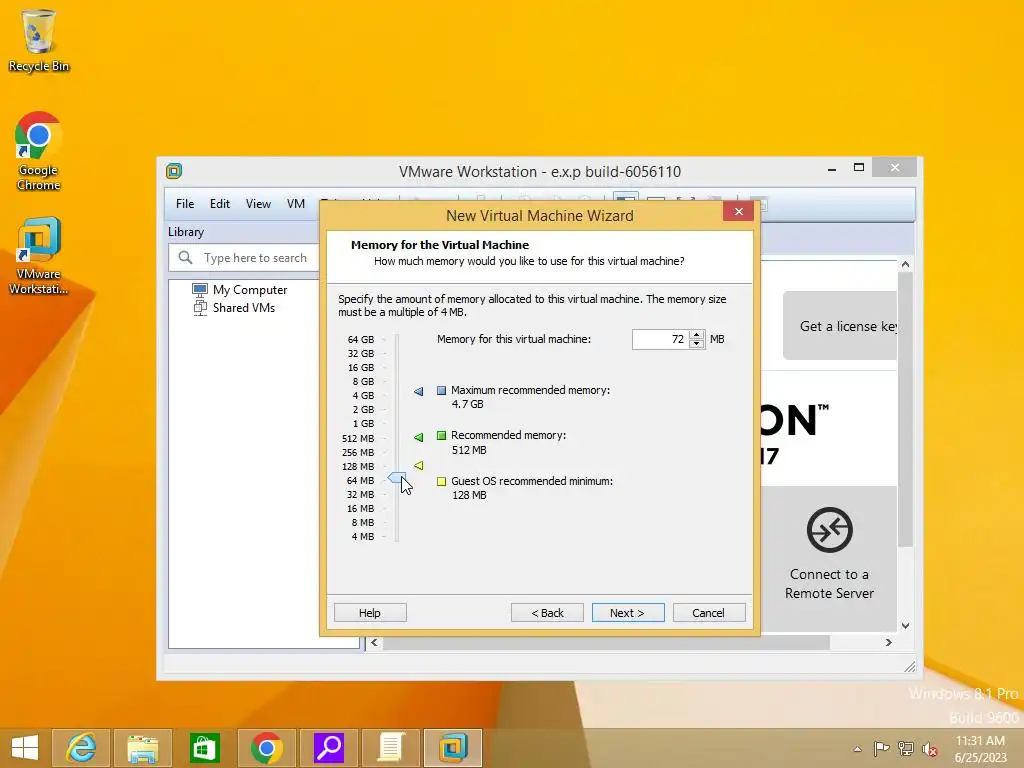Proceed with the Next > button
This screenshot has width=1024, height=768.
click(628, 613)
